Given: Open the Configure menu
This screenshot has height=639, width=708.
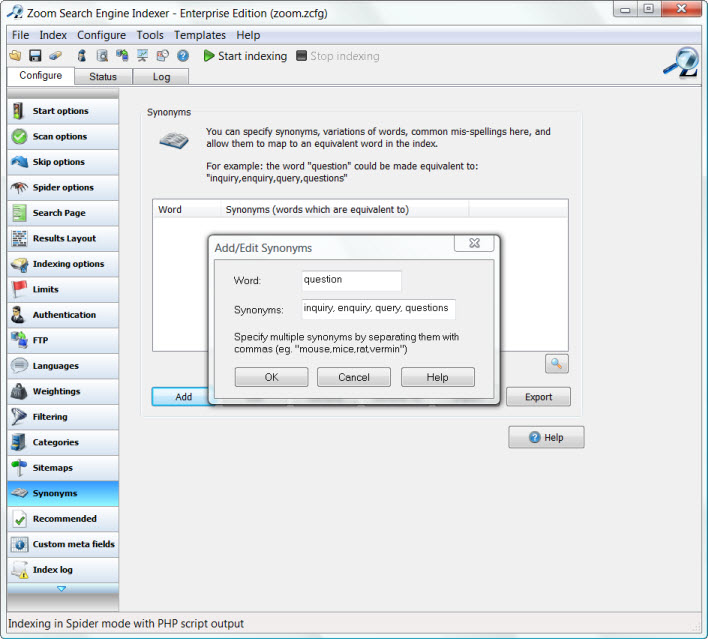Looking at the screenshot, I should [101, 35].
